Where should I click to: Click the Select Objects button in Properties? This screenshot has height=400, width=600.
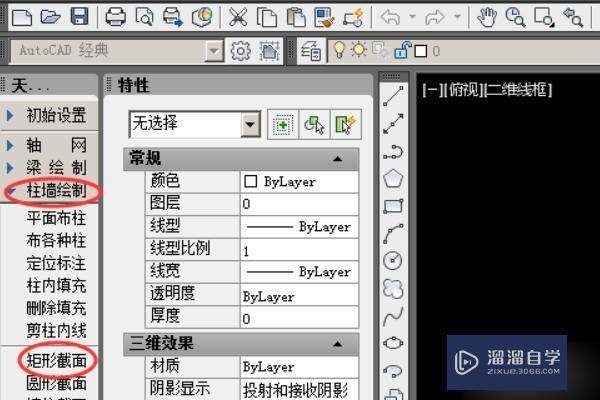coord(314,125)
